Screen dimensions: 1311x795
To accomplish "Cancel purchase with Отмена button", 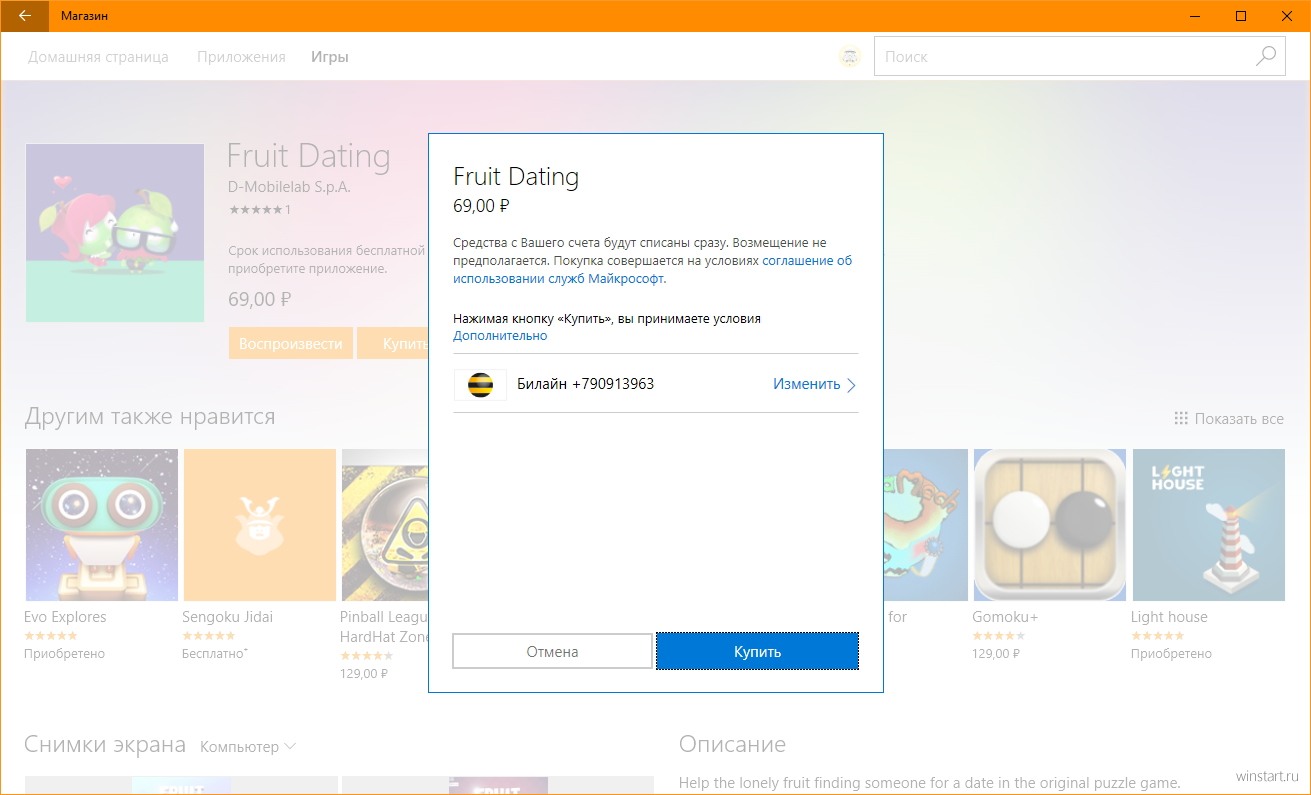I will (552, 651).
